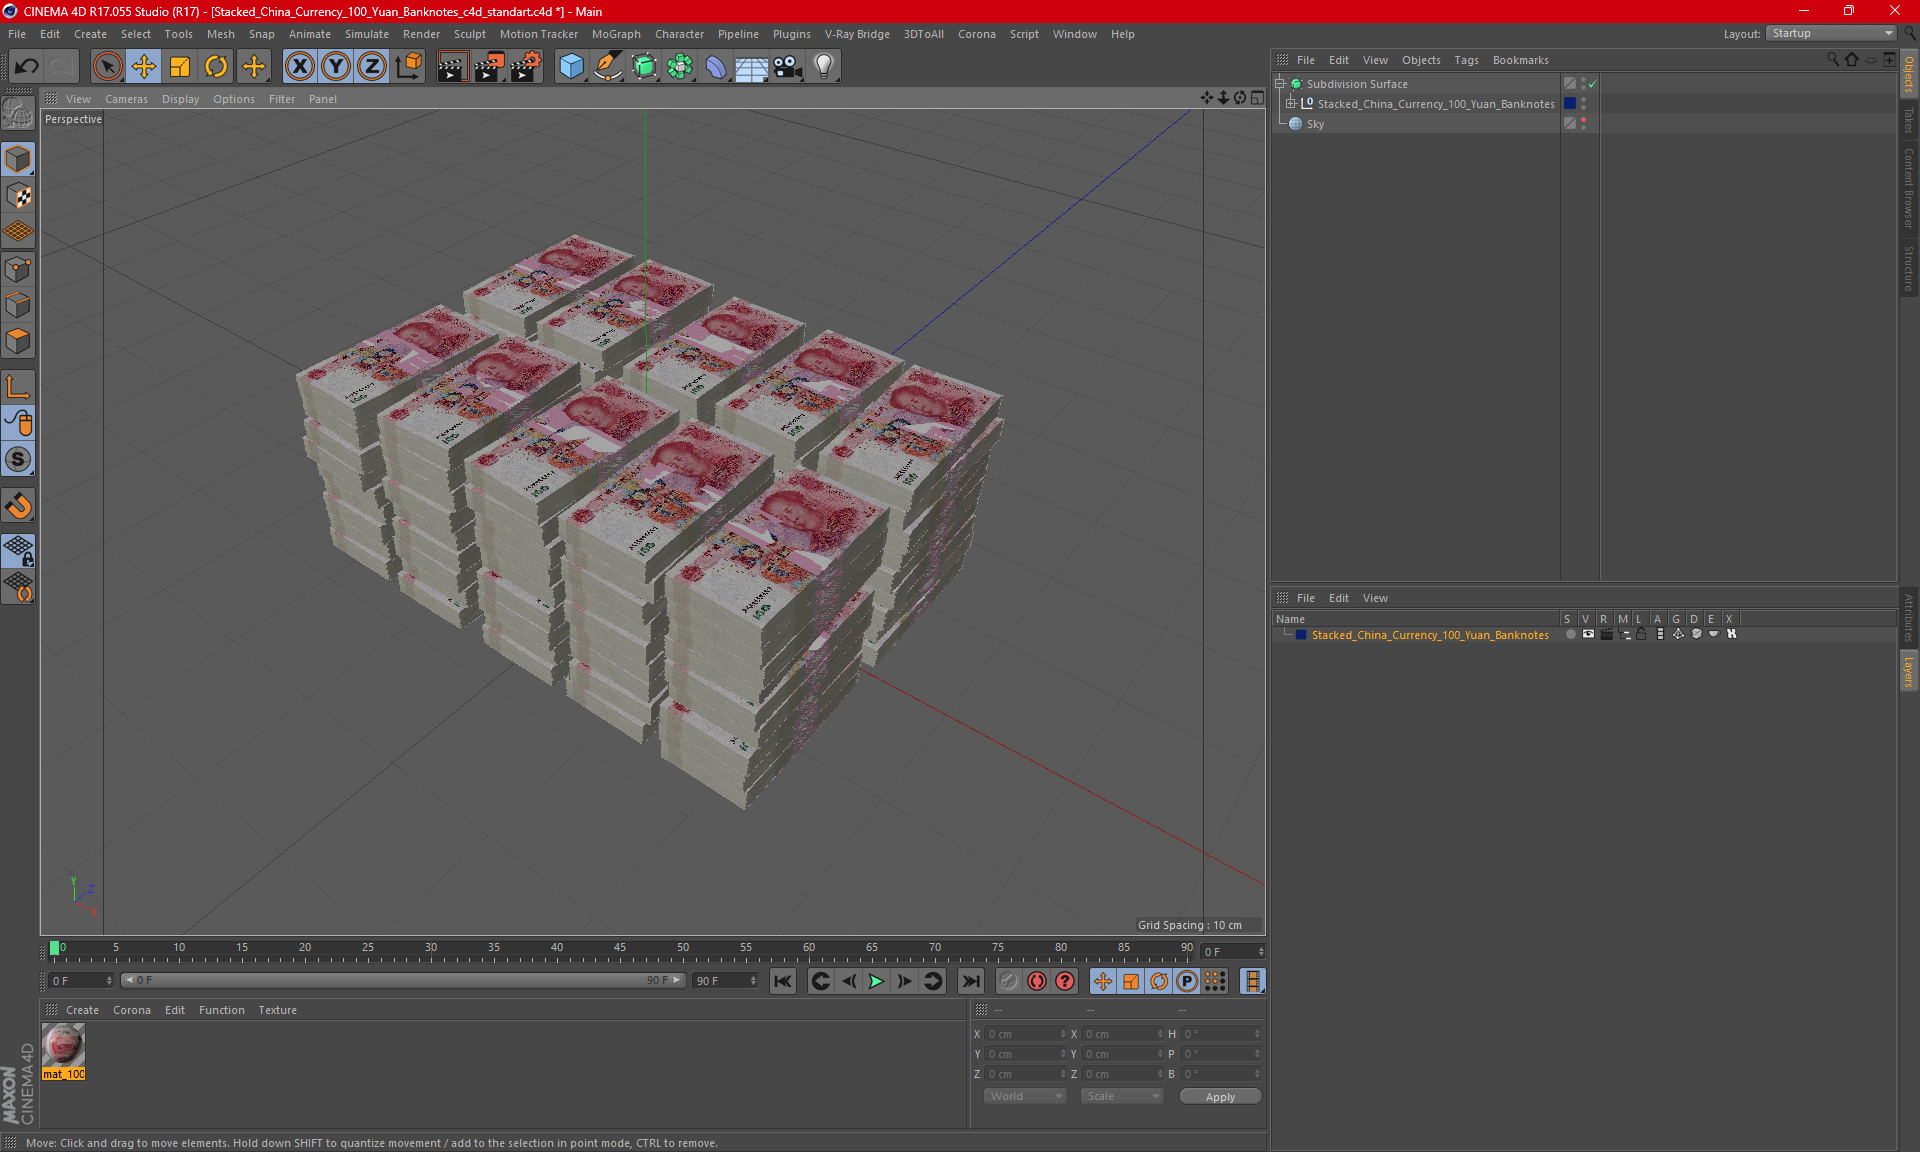This screenshot has width=1920, height=1152.
Task: Toggle X axis lock
Action: (x=299, y=67)
